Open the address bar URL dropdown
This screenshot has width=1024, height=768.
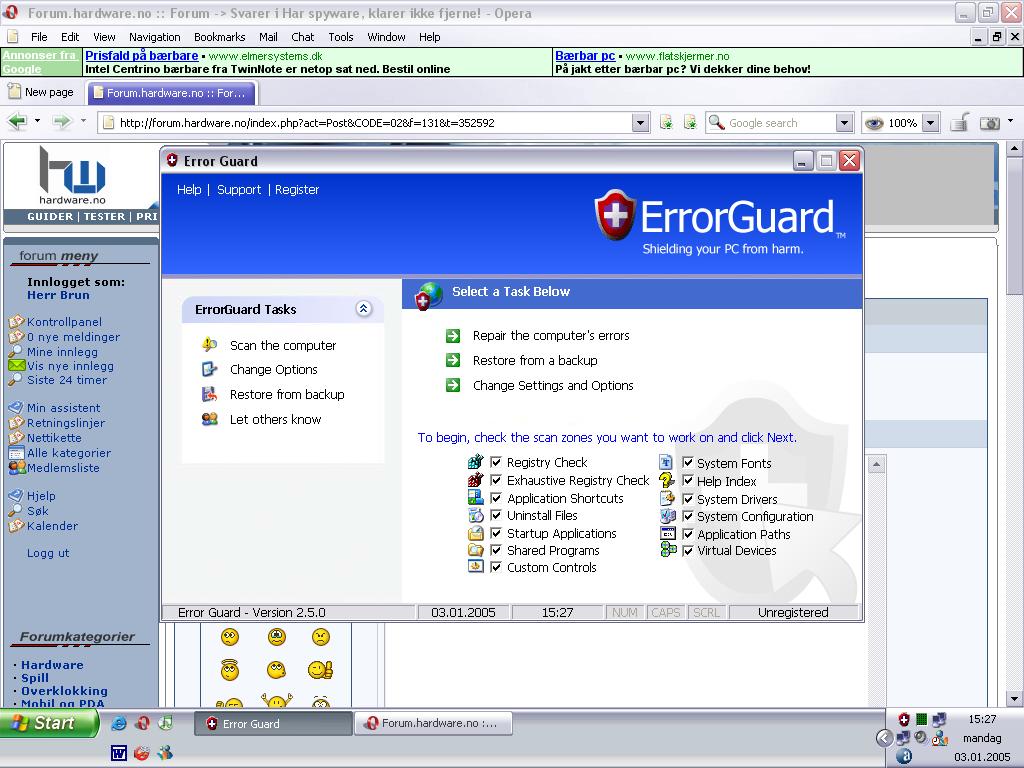641,123
